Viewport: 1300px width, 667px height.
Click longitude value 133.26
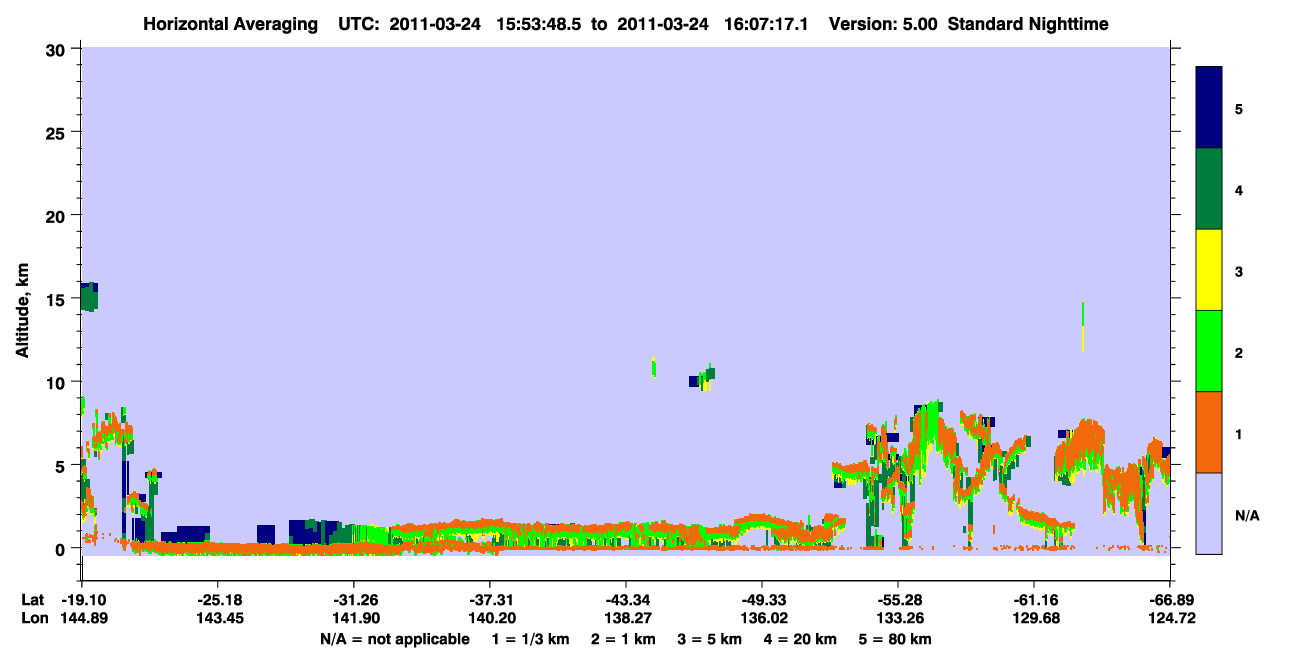pos(898,618)
